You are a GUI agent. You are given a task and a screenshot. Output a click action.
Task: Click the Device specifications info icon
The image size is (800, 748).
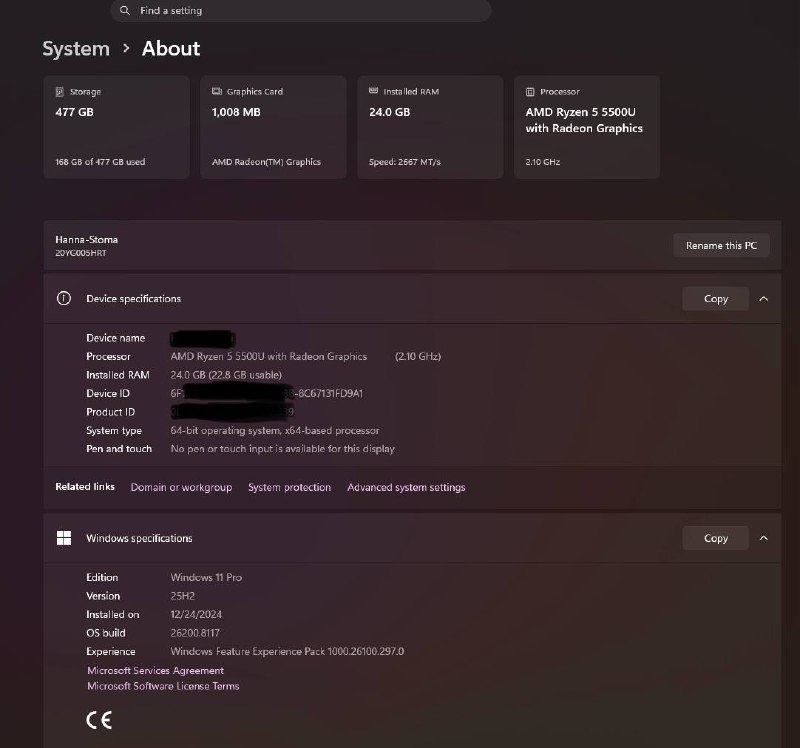64,299
